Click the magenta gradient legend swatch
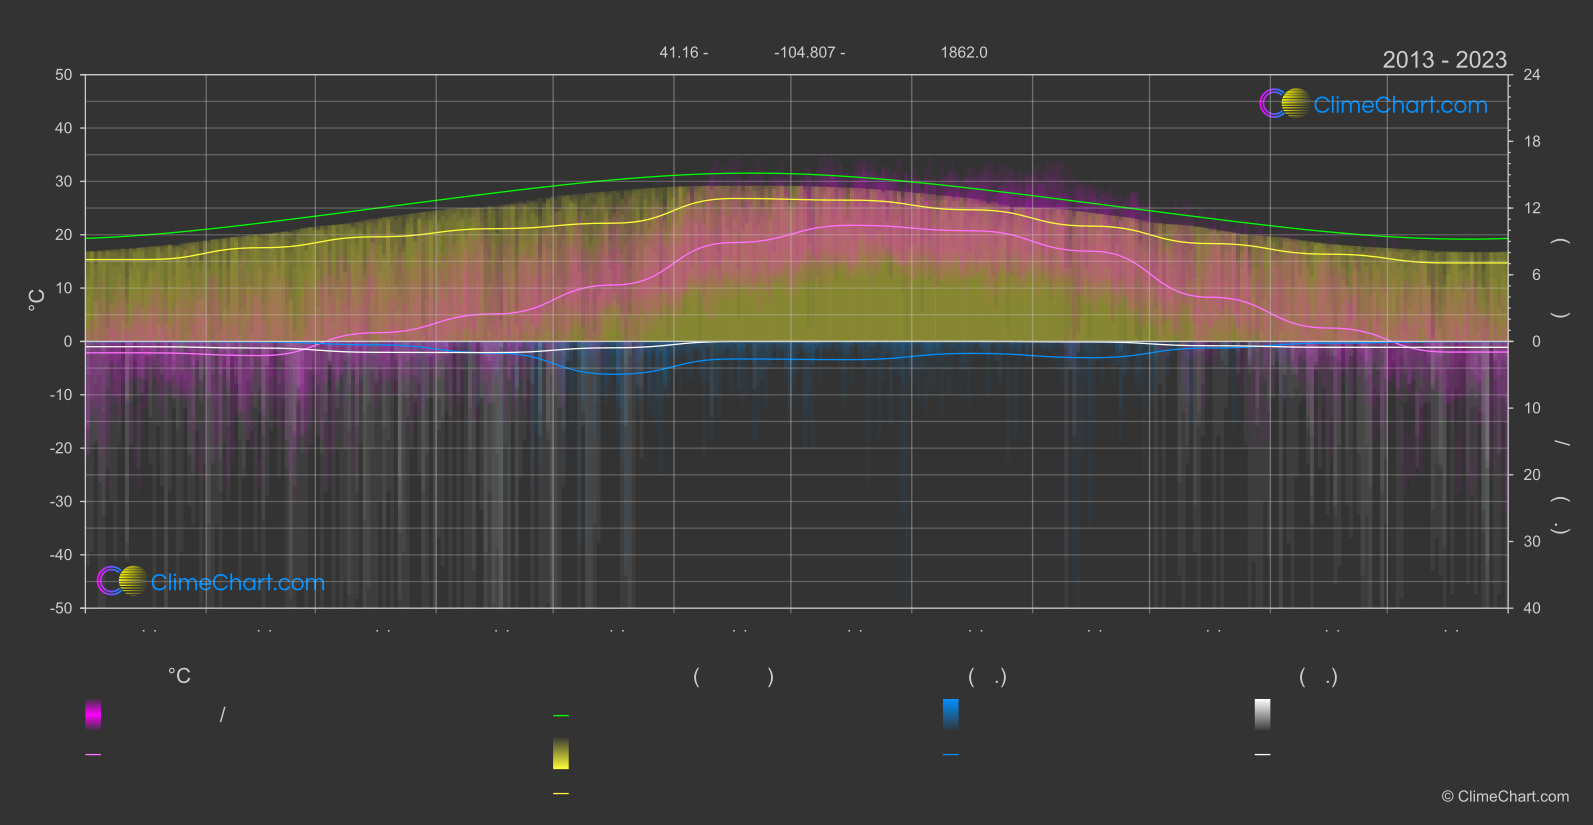 click(x=93, y=714)
